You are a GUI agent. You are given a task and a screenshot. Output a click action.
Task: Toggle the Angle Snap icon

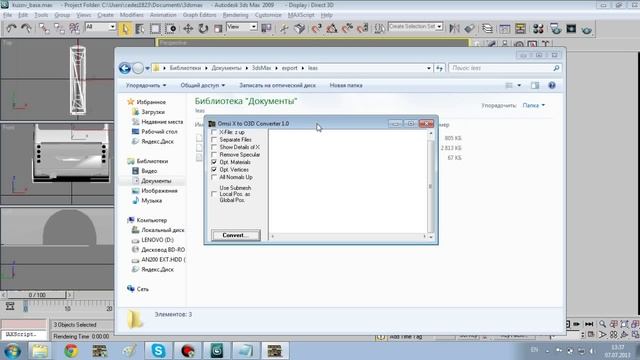331,28
